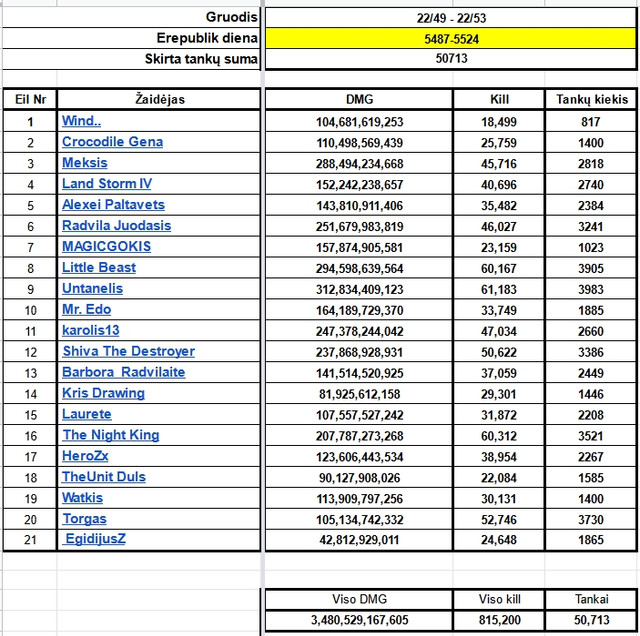Select DMG value 312,834,409,123

359,289
